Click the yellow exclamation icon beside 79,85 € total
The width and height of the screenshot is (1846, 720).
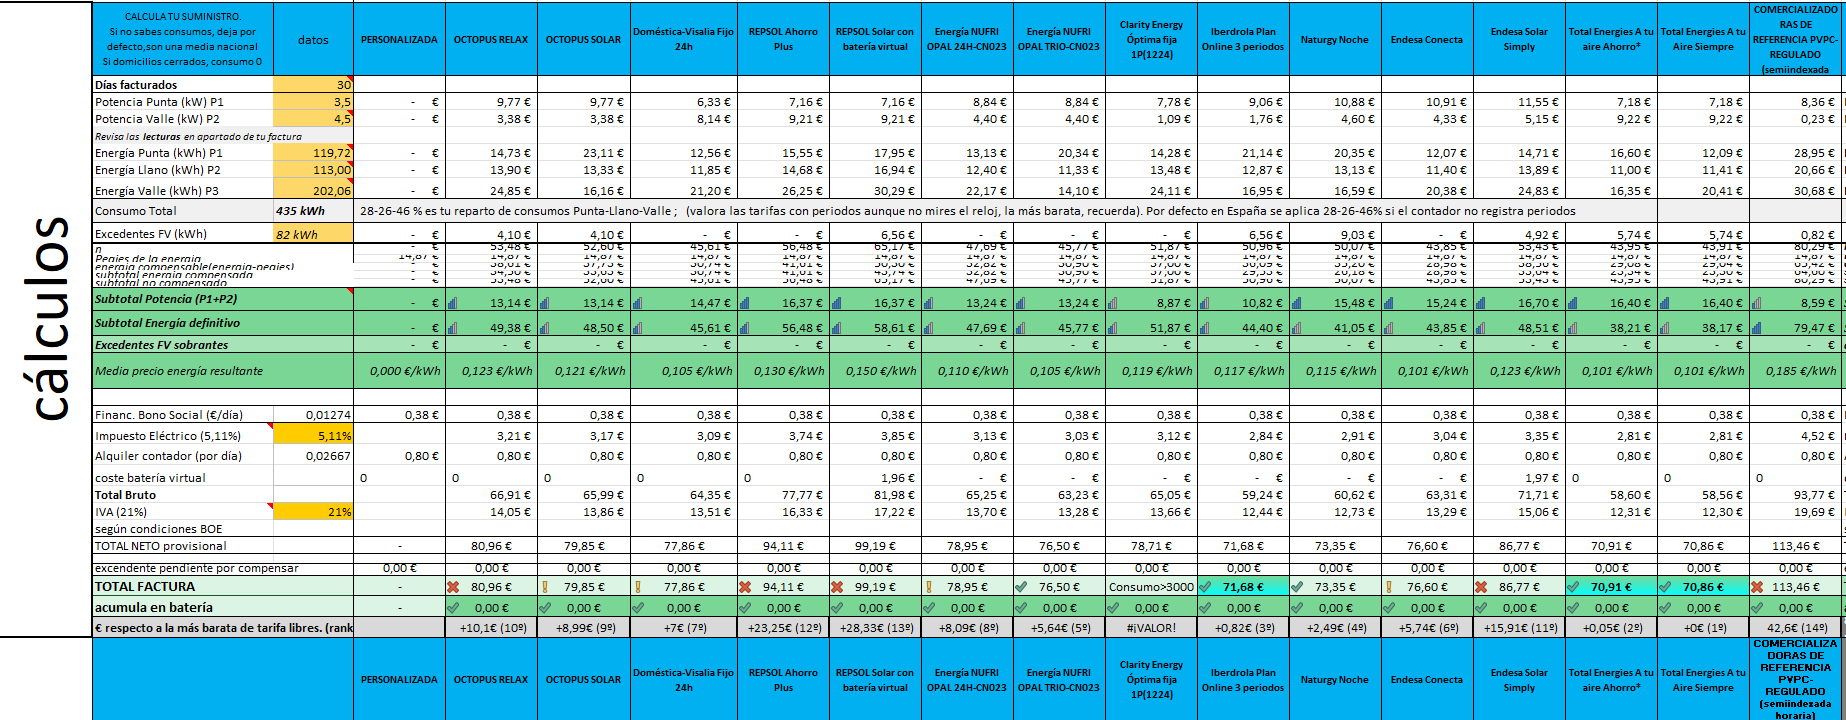pos(545,587)
